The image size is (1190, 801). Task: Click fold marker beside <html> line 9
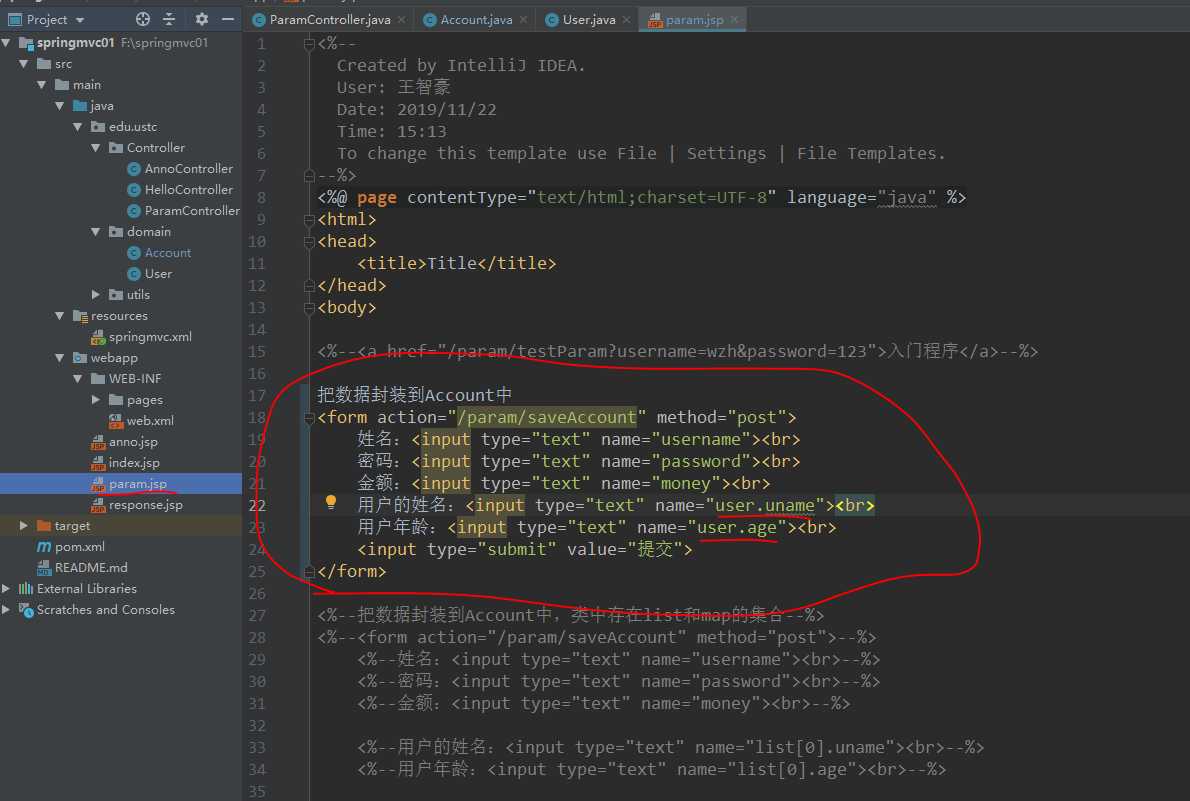click(309, 220)
